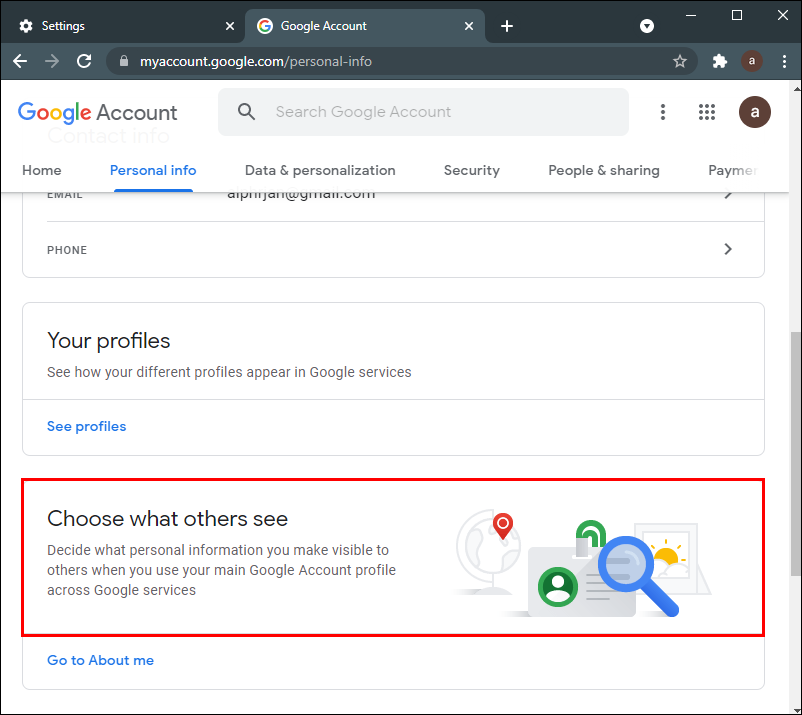Open the Go to About me link
Screen dimensions: 802x715
click(100, 660)
